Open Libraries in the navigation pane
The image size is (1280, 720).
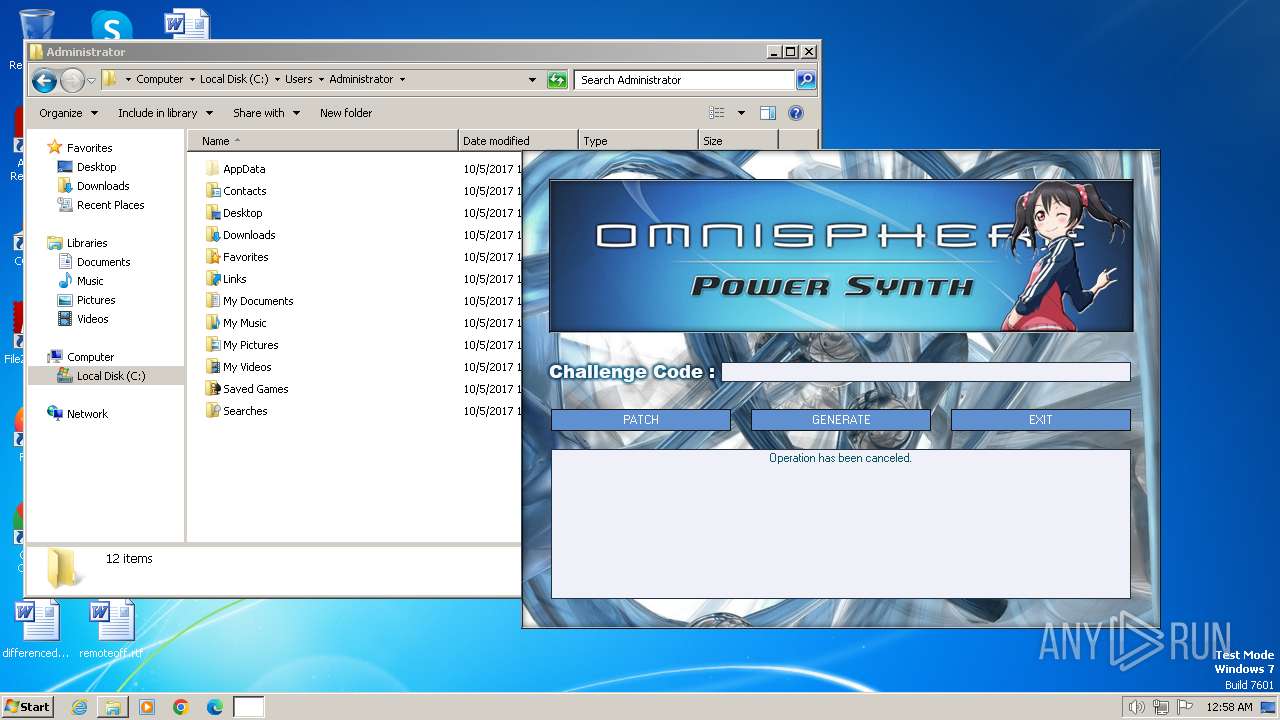[87, 243]
